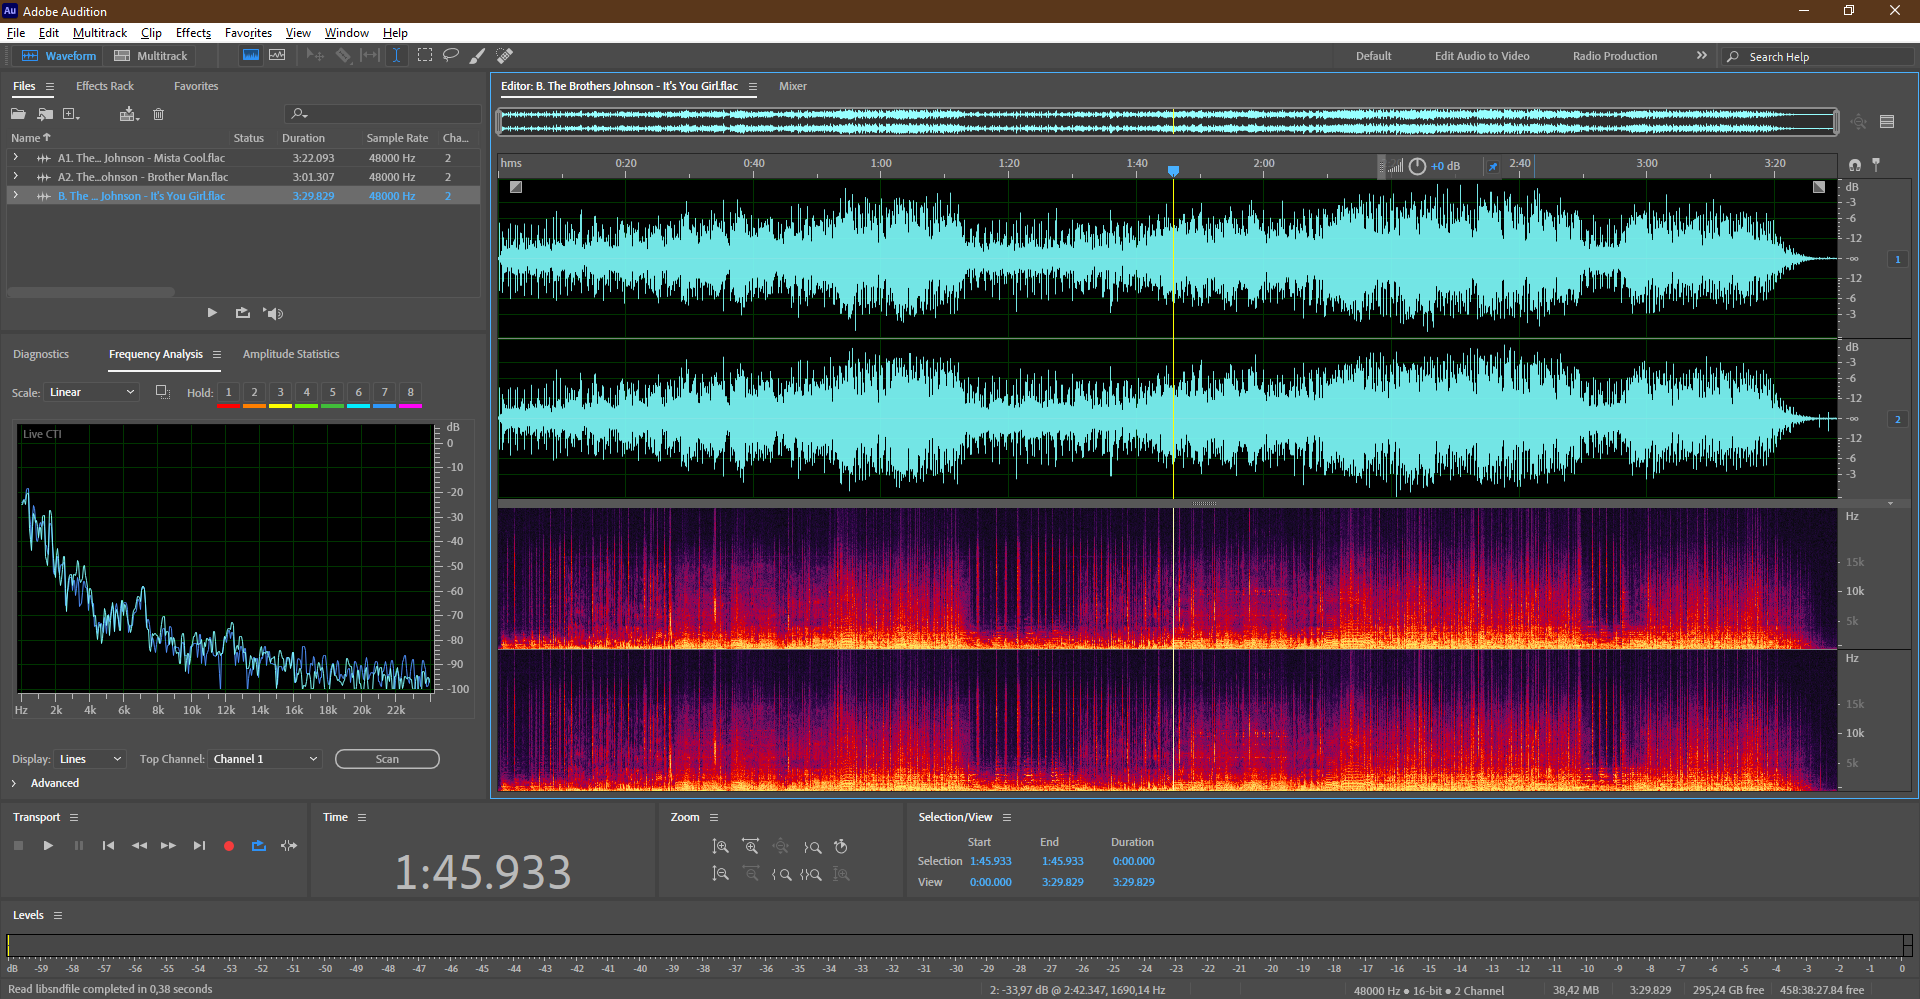Click Zoom In Time icon

751,847
